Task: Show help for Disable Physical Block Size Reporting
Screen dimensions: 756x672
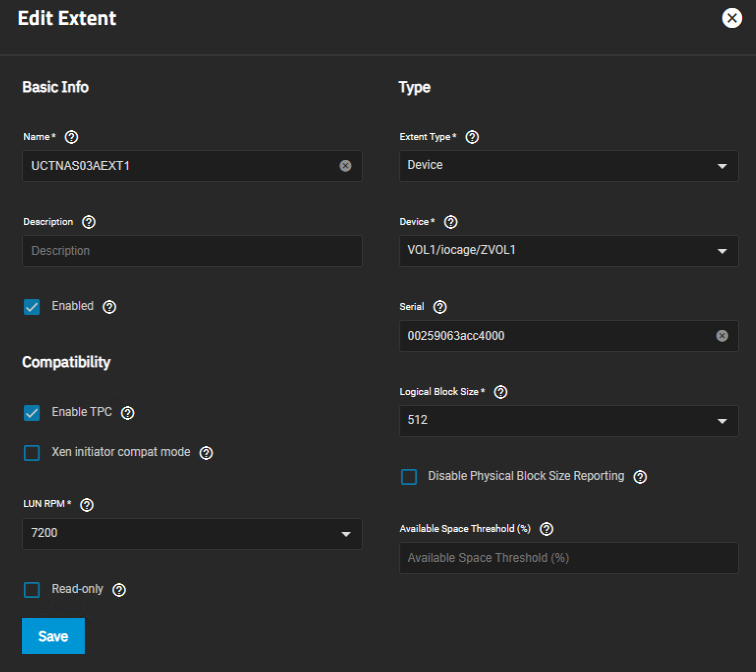Action: point(640,477)
